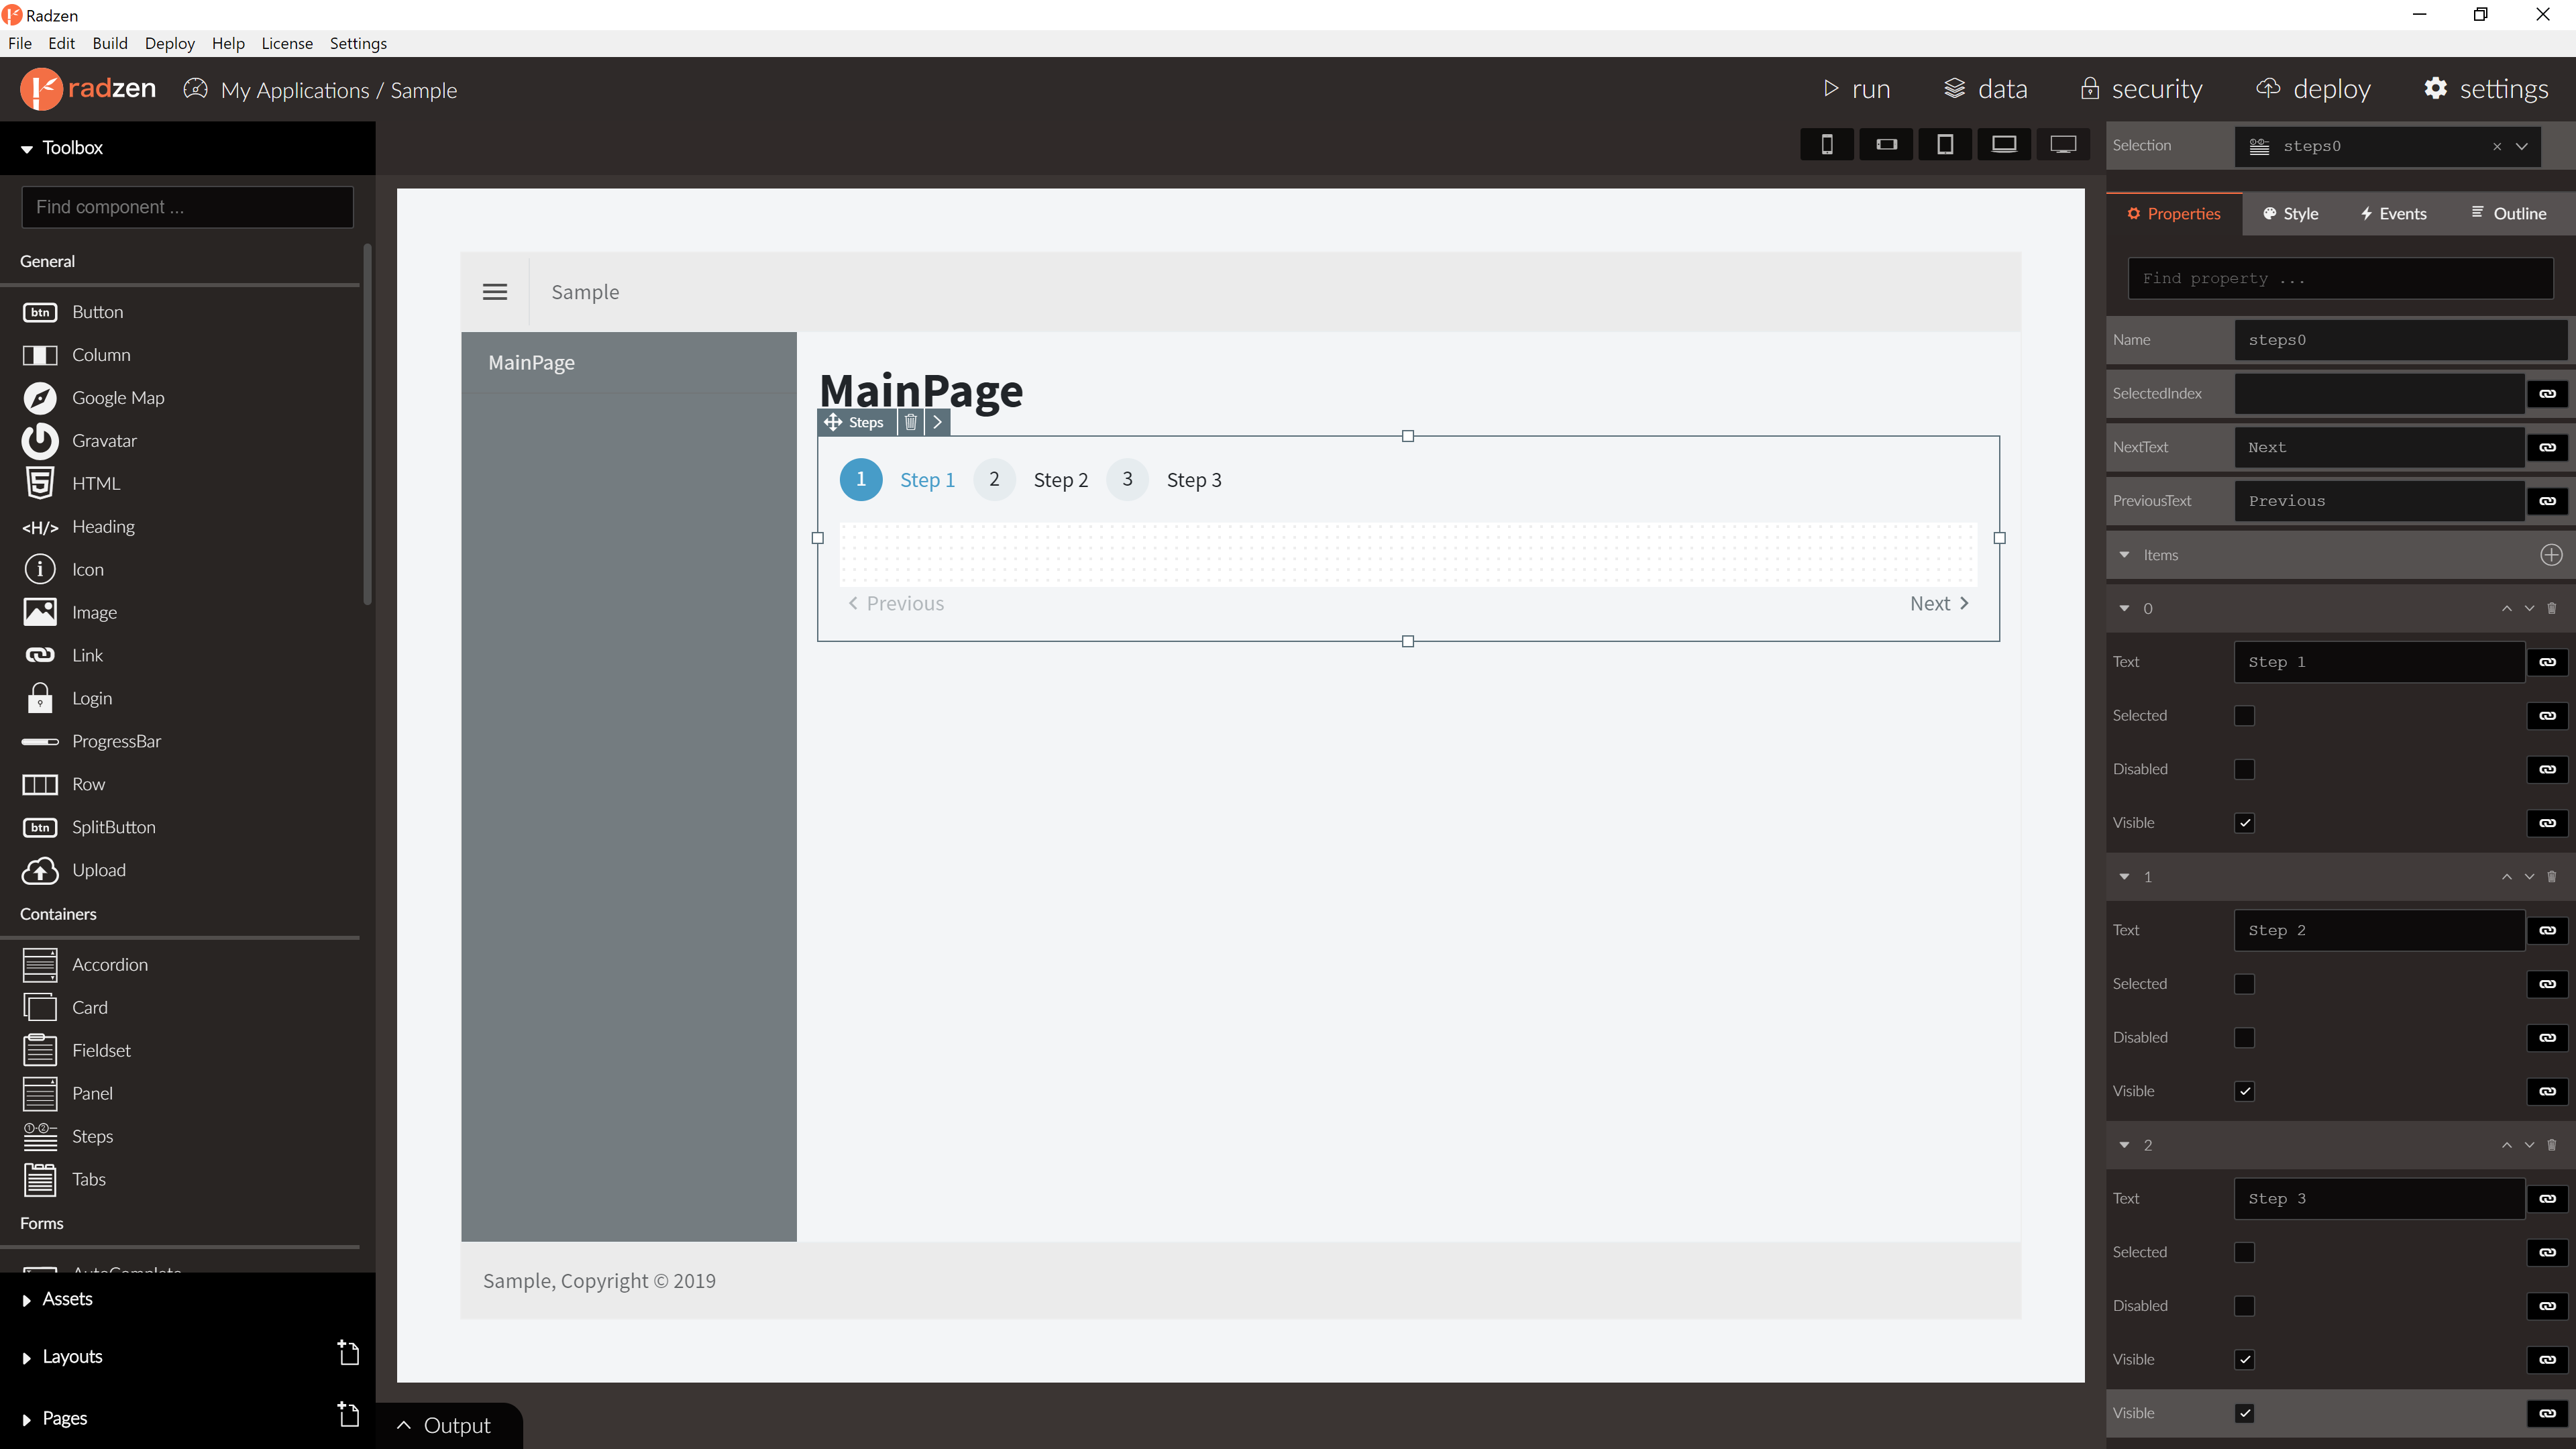Delete the Steps component using trash icon
This screenshot has width=2576, height=1449.
[x=910, y=422]
